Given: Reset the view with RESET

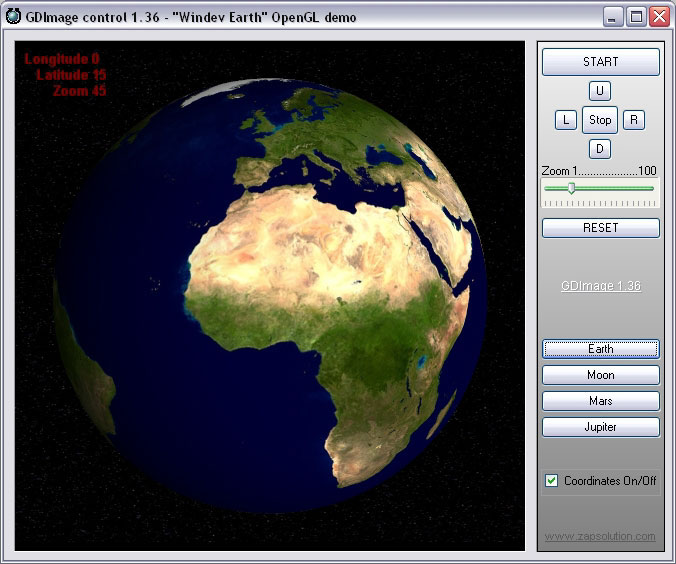Looking at the screenshot, I should pyautogui.click(x=601, y=228).
